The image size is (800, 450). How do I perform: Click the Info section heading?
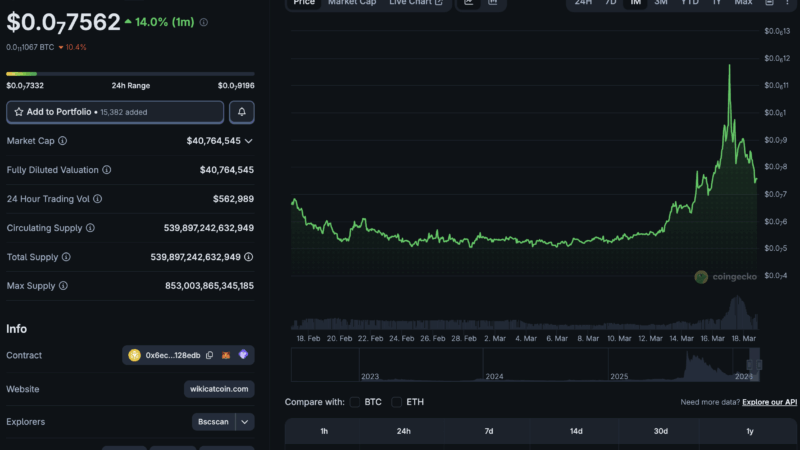(16, 329)
